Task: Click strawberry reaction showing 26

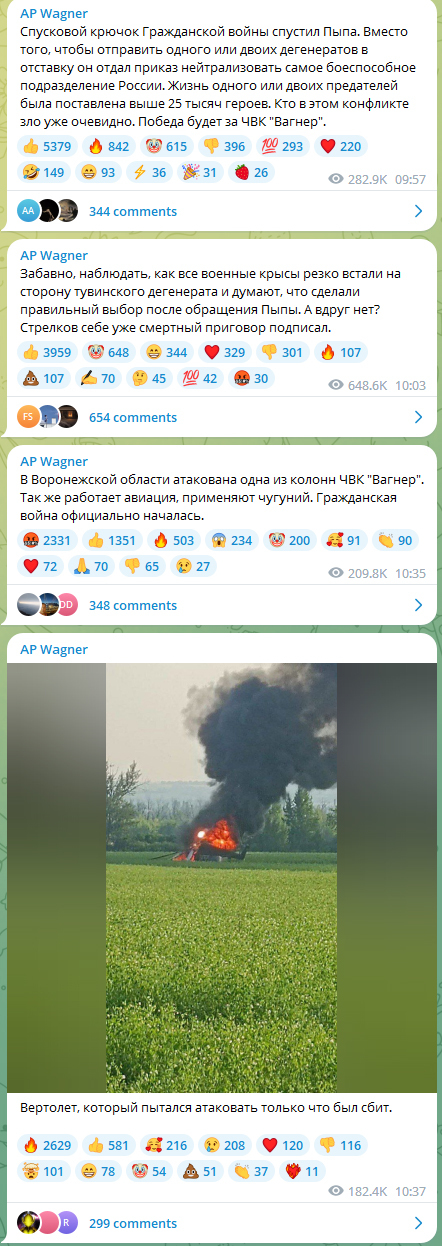Action: (x=250, y=172)
